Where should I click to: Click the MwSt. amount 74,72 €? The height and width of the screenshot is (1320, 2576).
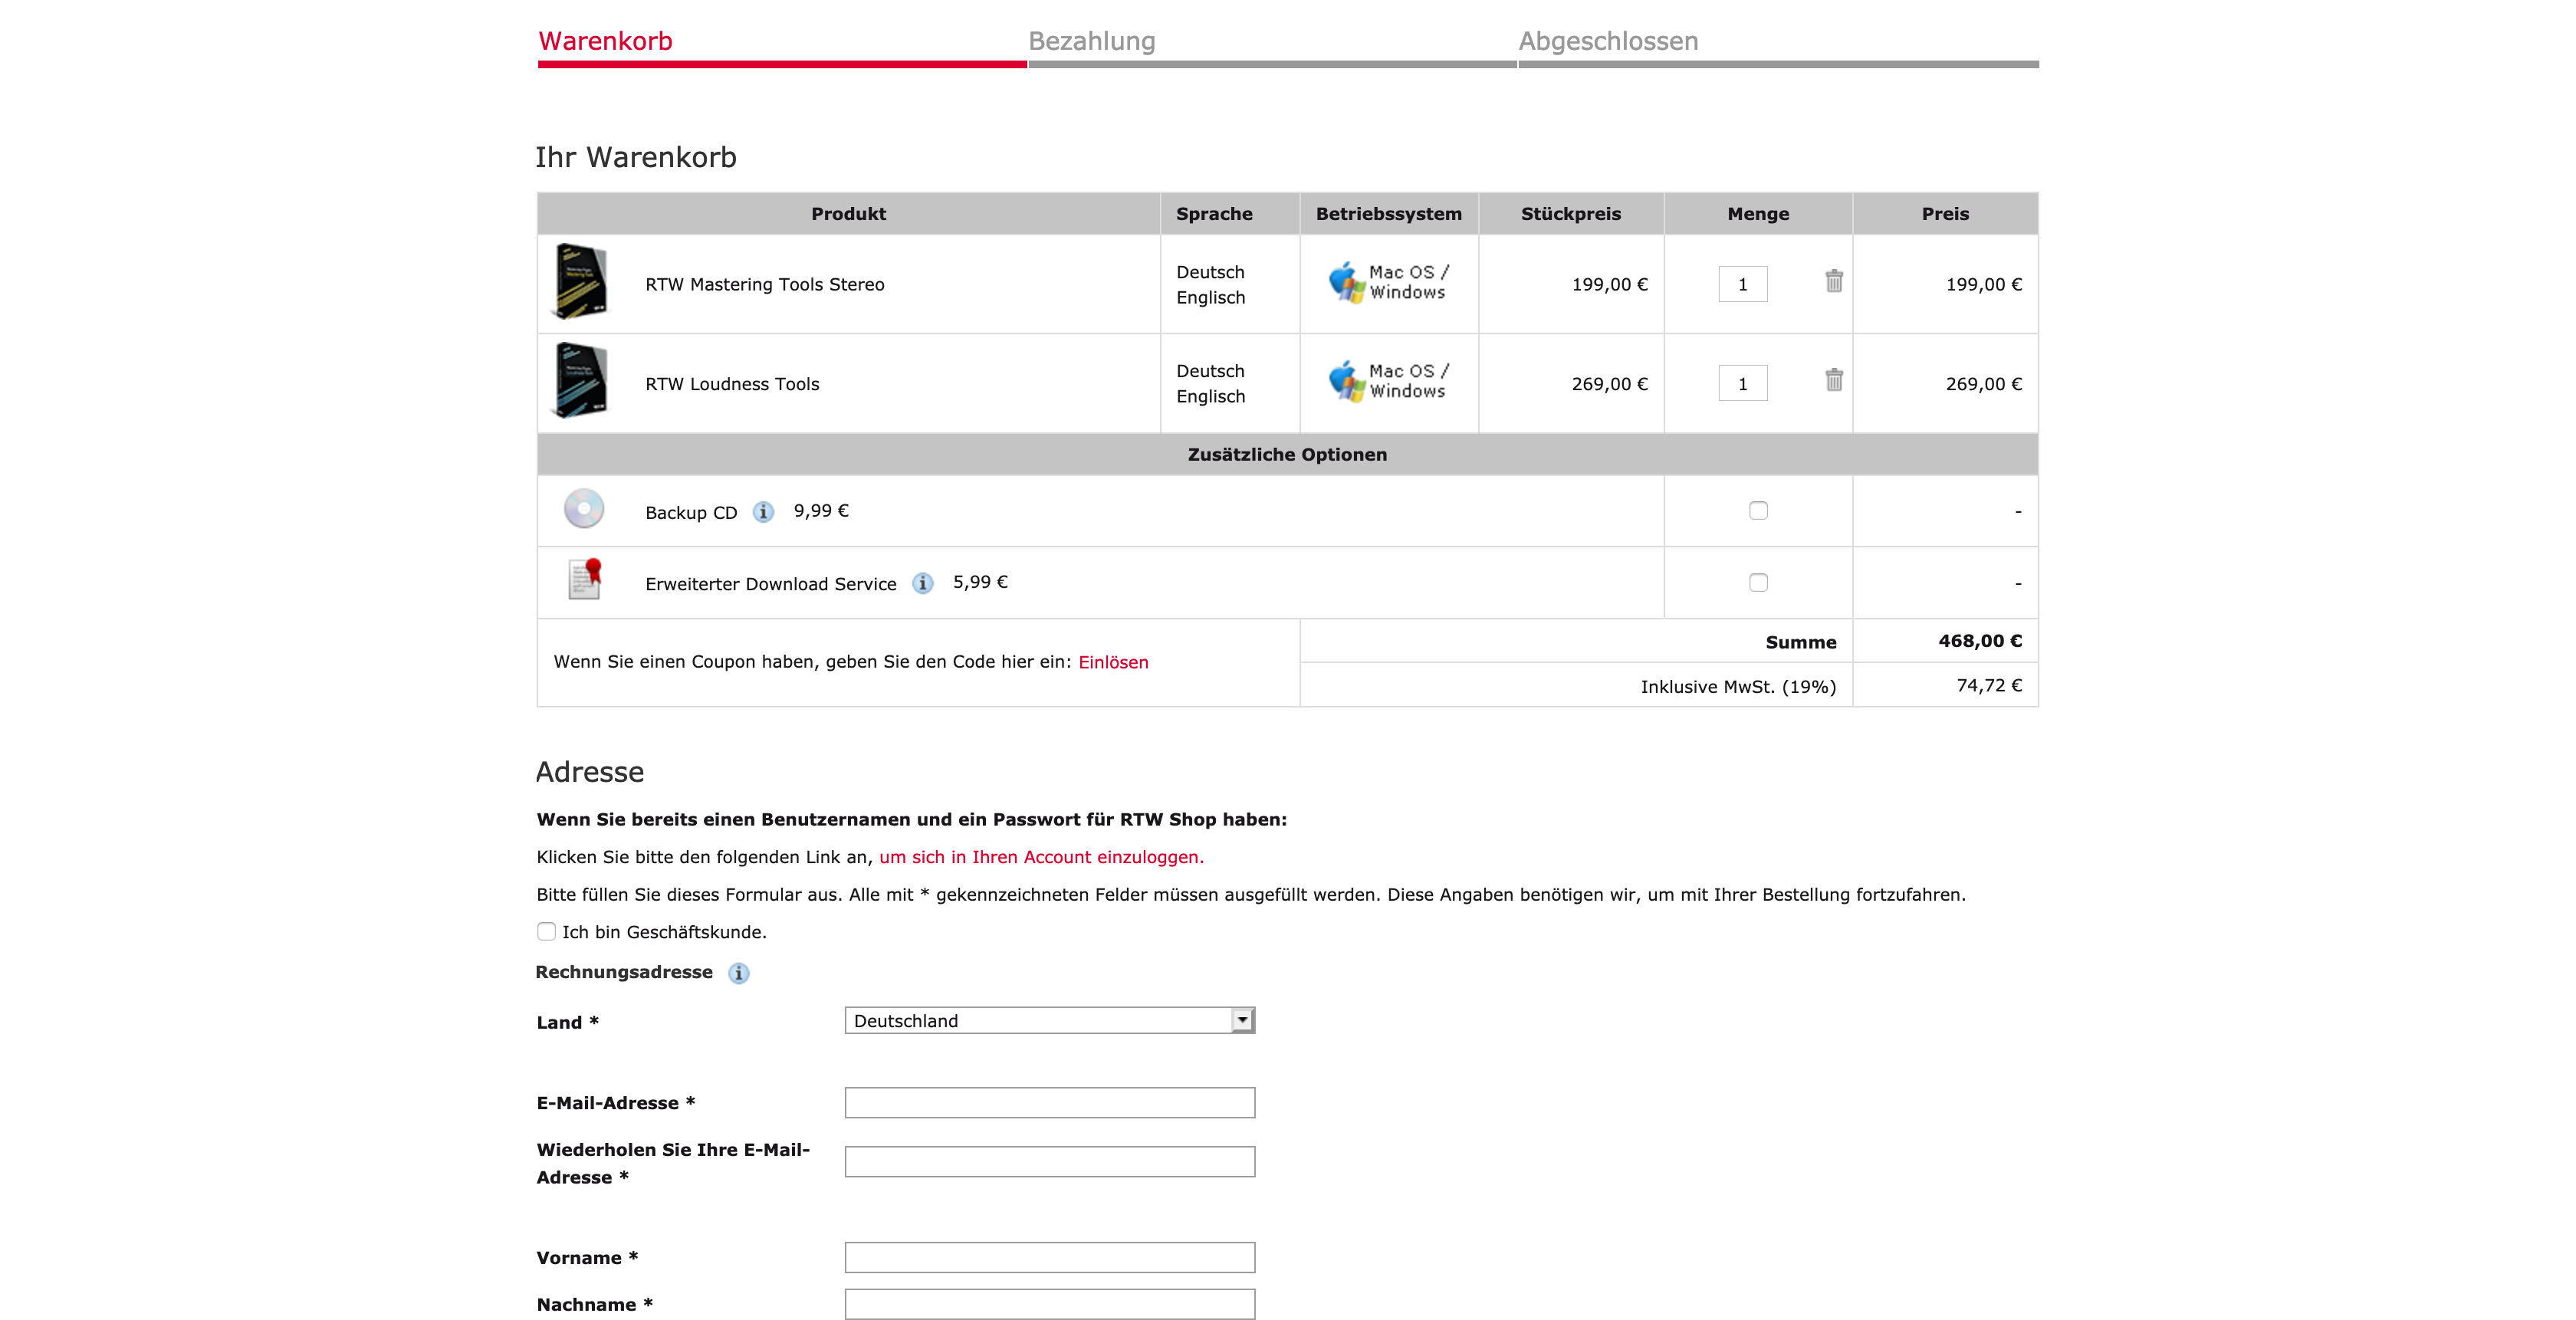tap(1988, 686)
